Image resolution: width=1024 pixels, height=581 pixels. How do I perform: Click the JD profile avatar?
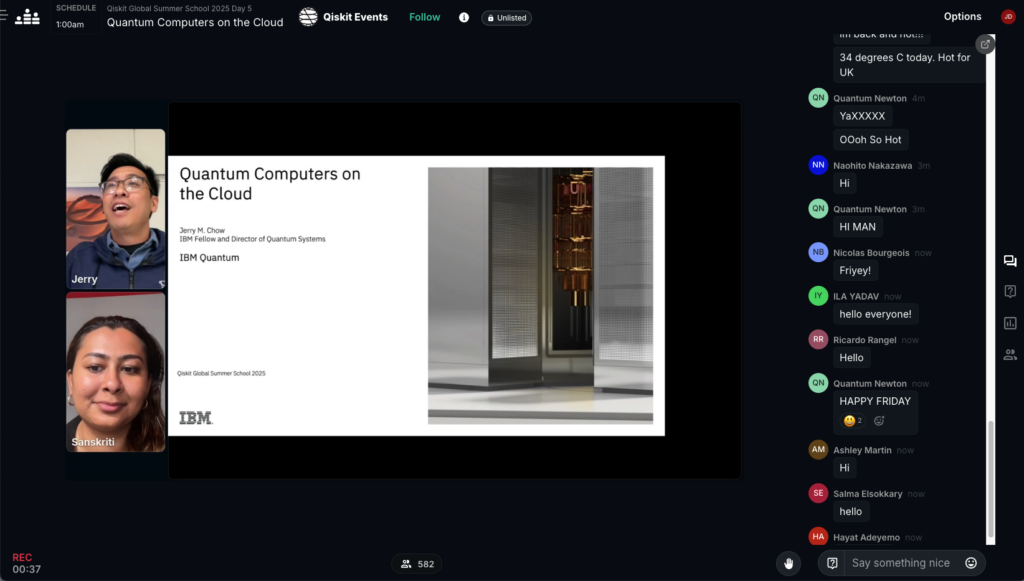(x=1008, y=17)
